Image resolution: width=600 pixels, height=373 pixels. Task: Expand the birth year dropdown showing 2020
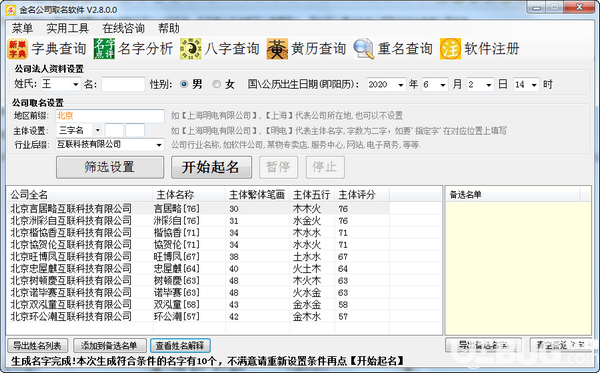pos(400,85)
